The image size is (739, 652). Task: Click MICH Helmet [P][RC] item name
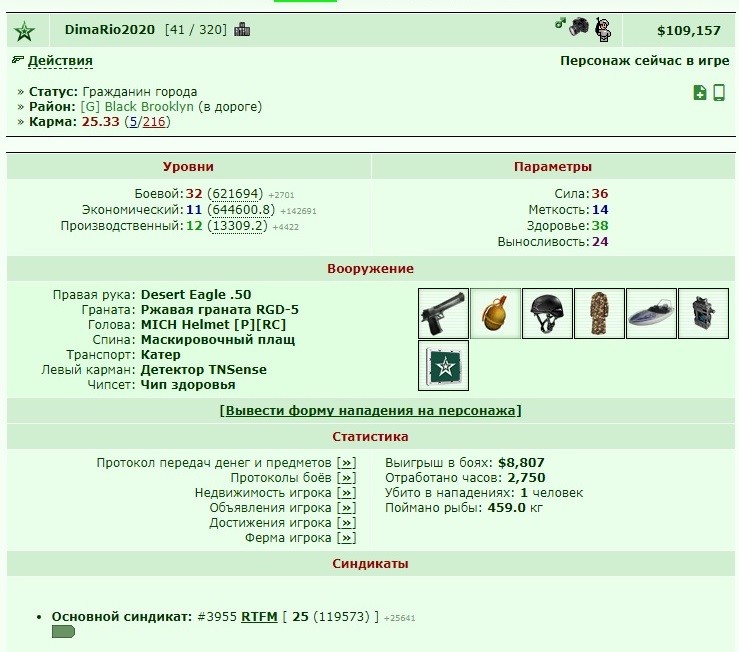213,325
